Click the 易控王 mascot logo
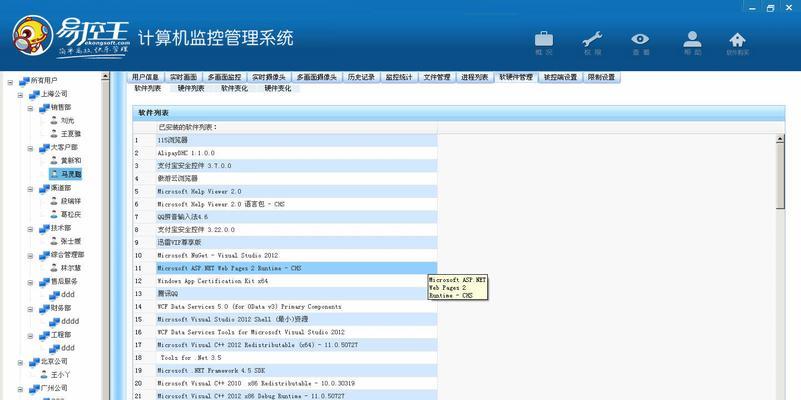 coord(33,35)
